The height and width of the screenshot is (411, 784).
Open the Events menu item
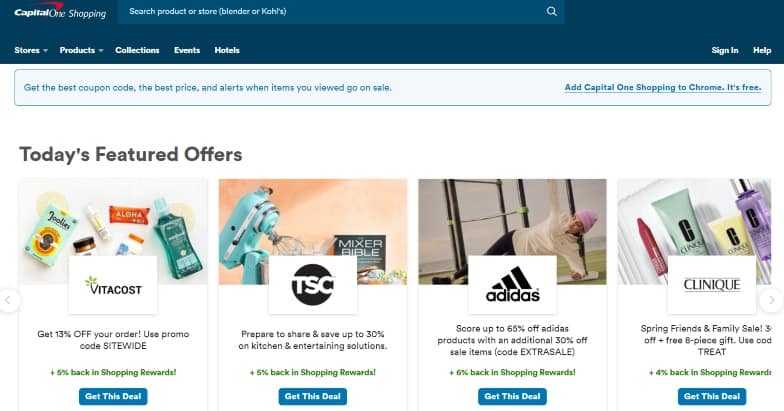[187, 50]
